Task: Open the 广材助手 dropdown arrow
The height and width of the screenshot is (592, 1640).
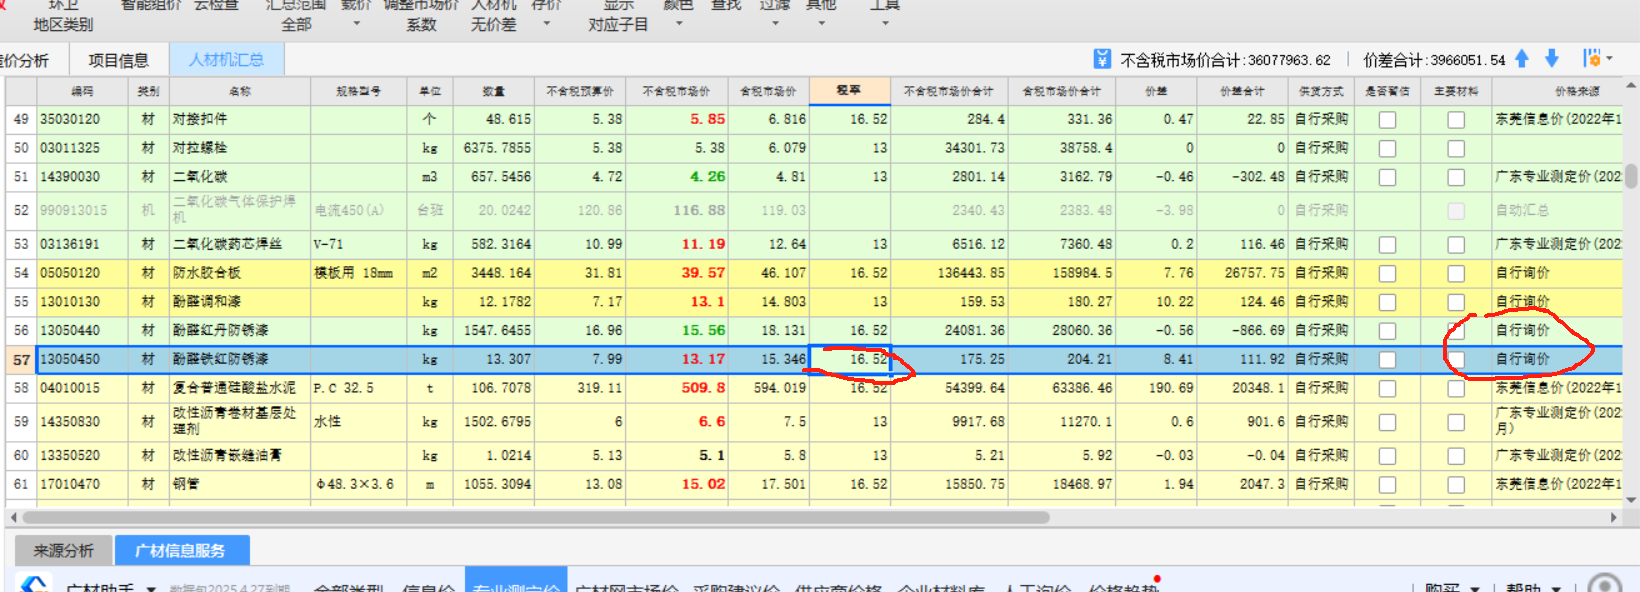Action: tap(151, 588)
